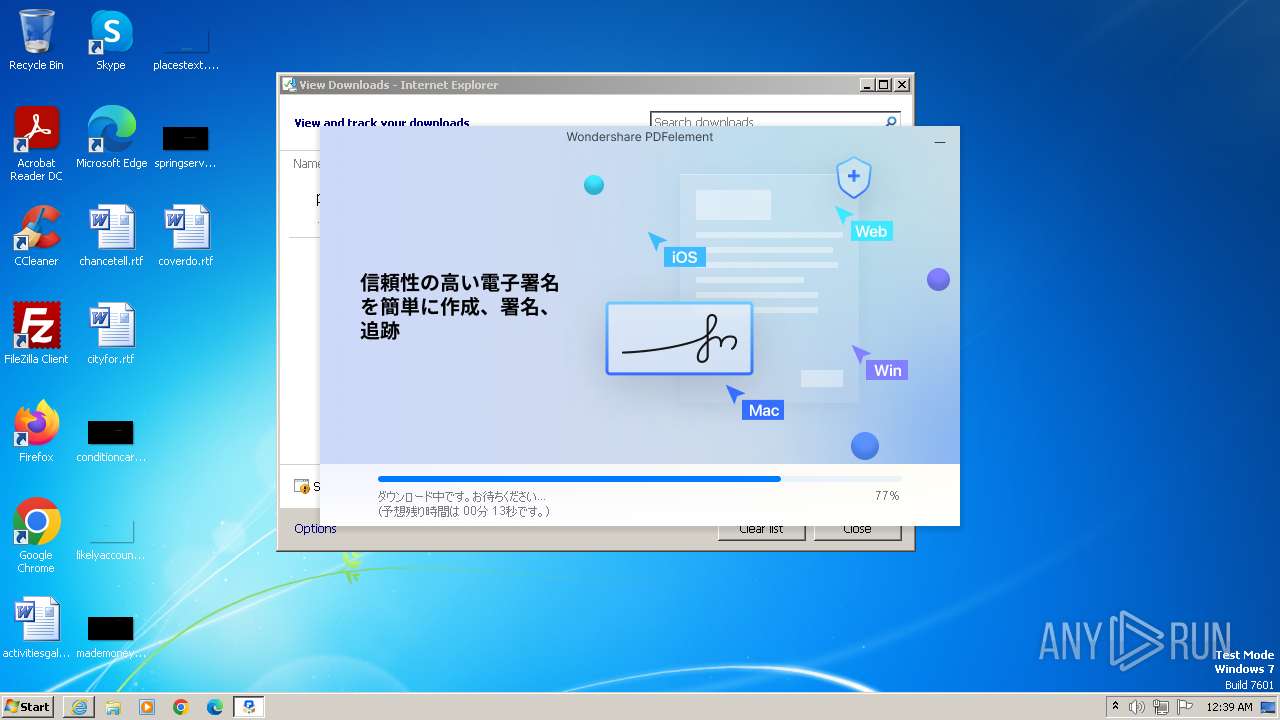Click the search magnifier in View Downloads
Viewport: 1280px width, 720px height.
891,122
